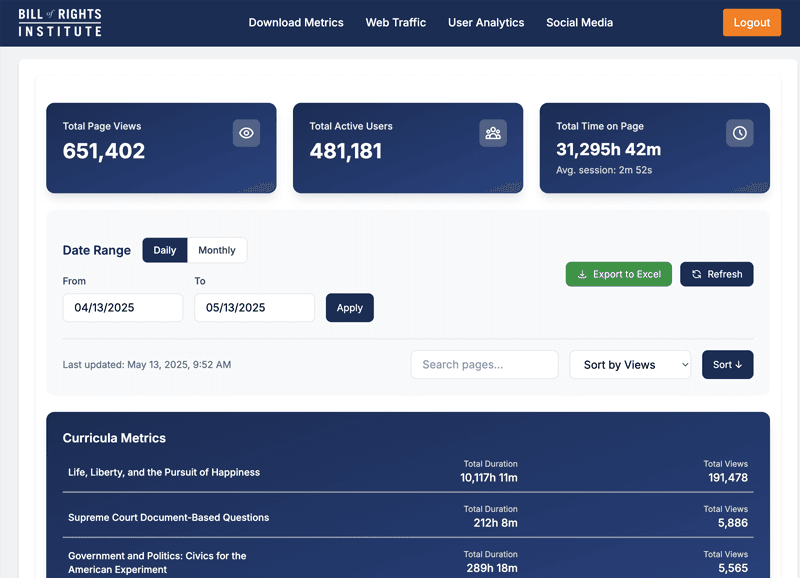Click the Sort direction button
The image size is (800, 578).
click(728, 365)
